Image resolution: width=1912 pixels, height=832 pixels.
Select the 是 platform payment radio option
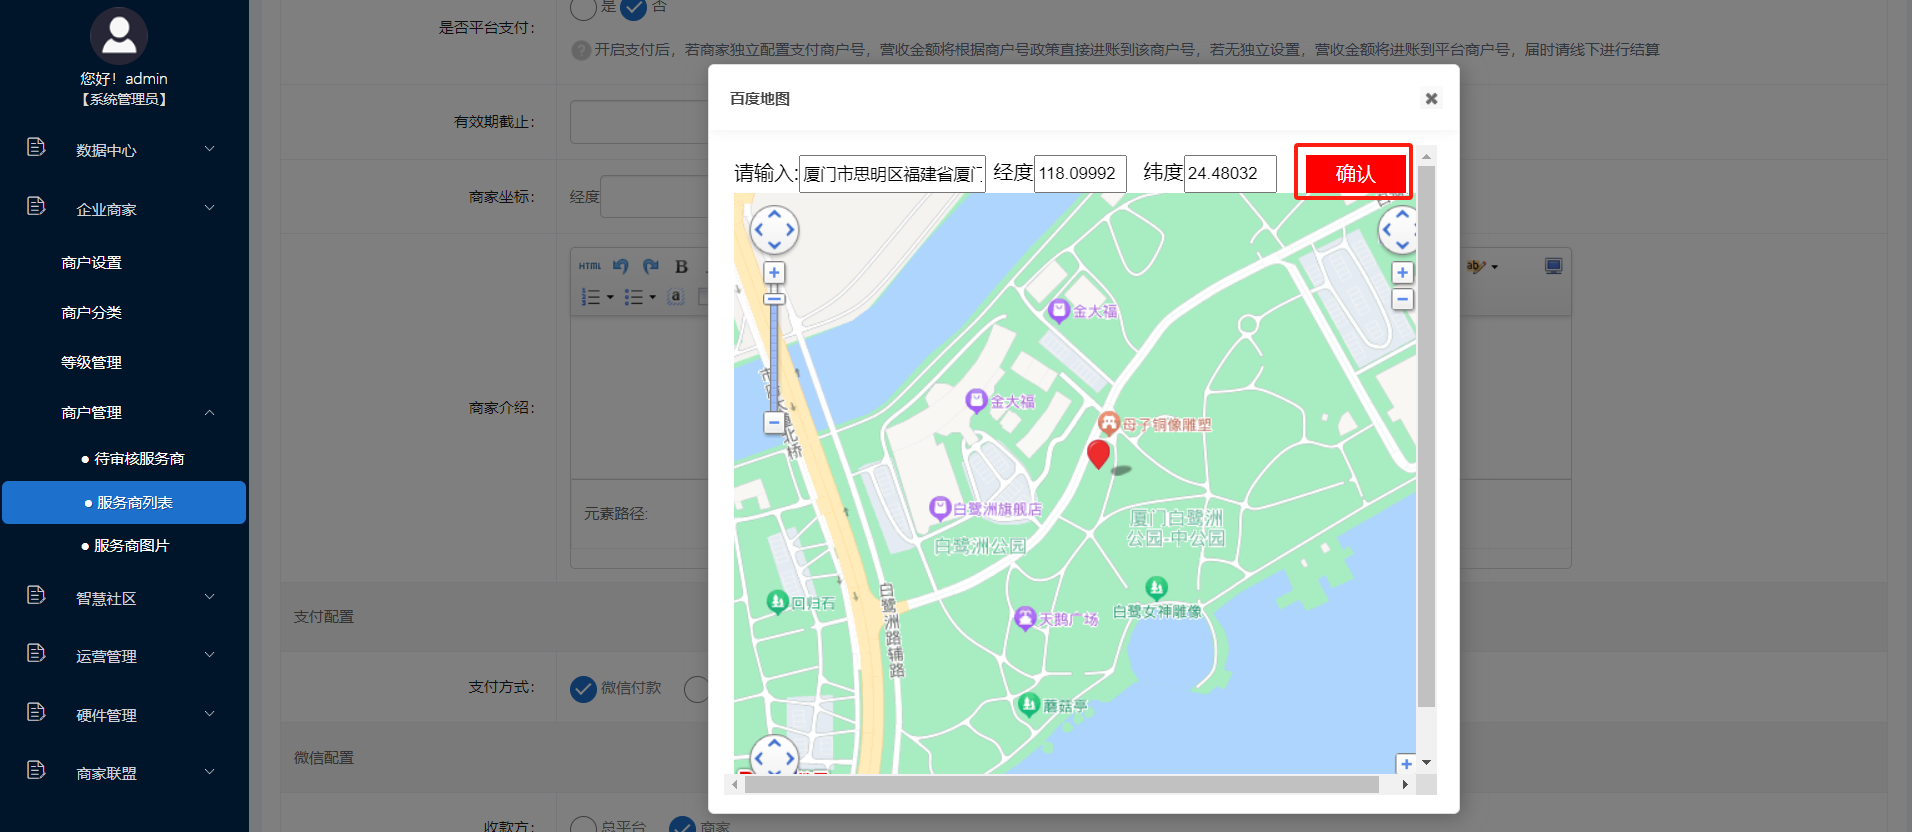pos(584,9)
